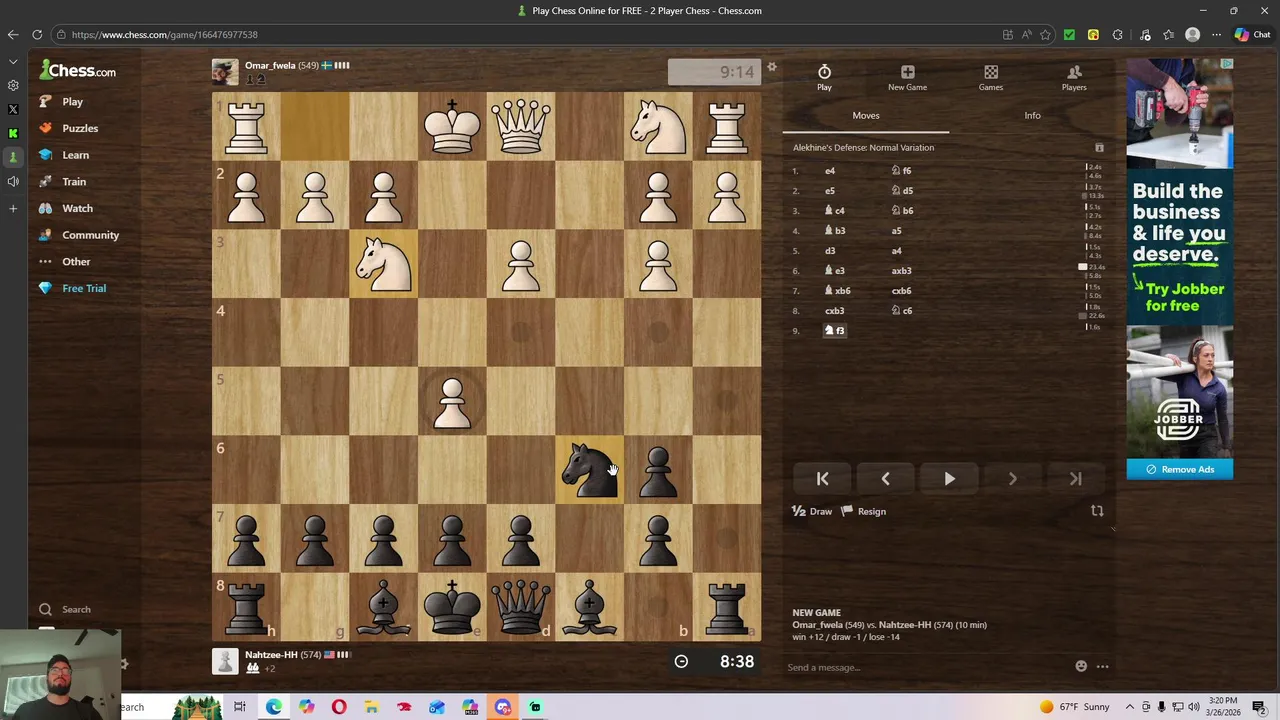1280x720 pixels.
Task: Open the Players icon tab
Action: pyautogui.click(x=1074, y=77)
